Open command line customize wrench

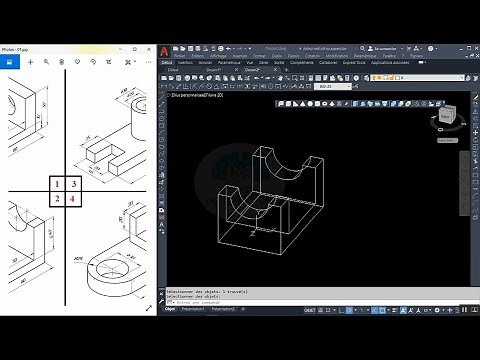point(162,302)
